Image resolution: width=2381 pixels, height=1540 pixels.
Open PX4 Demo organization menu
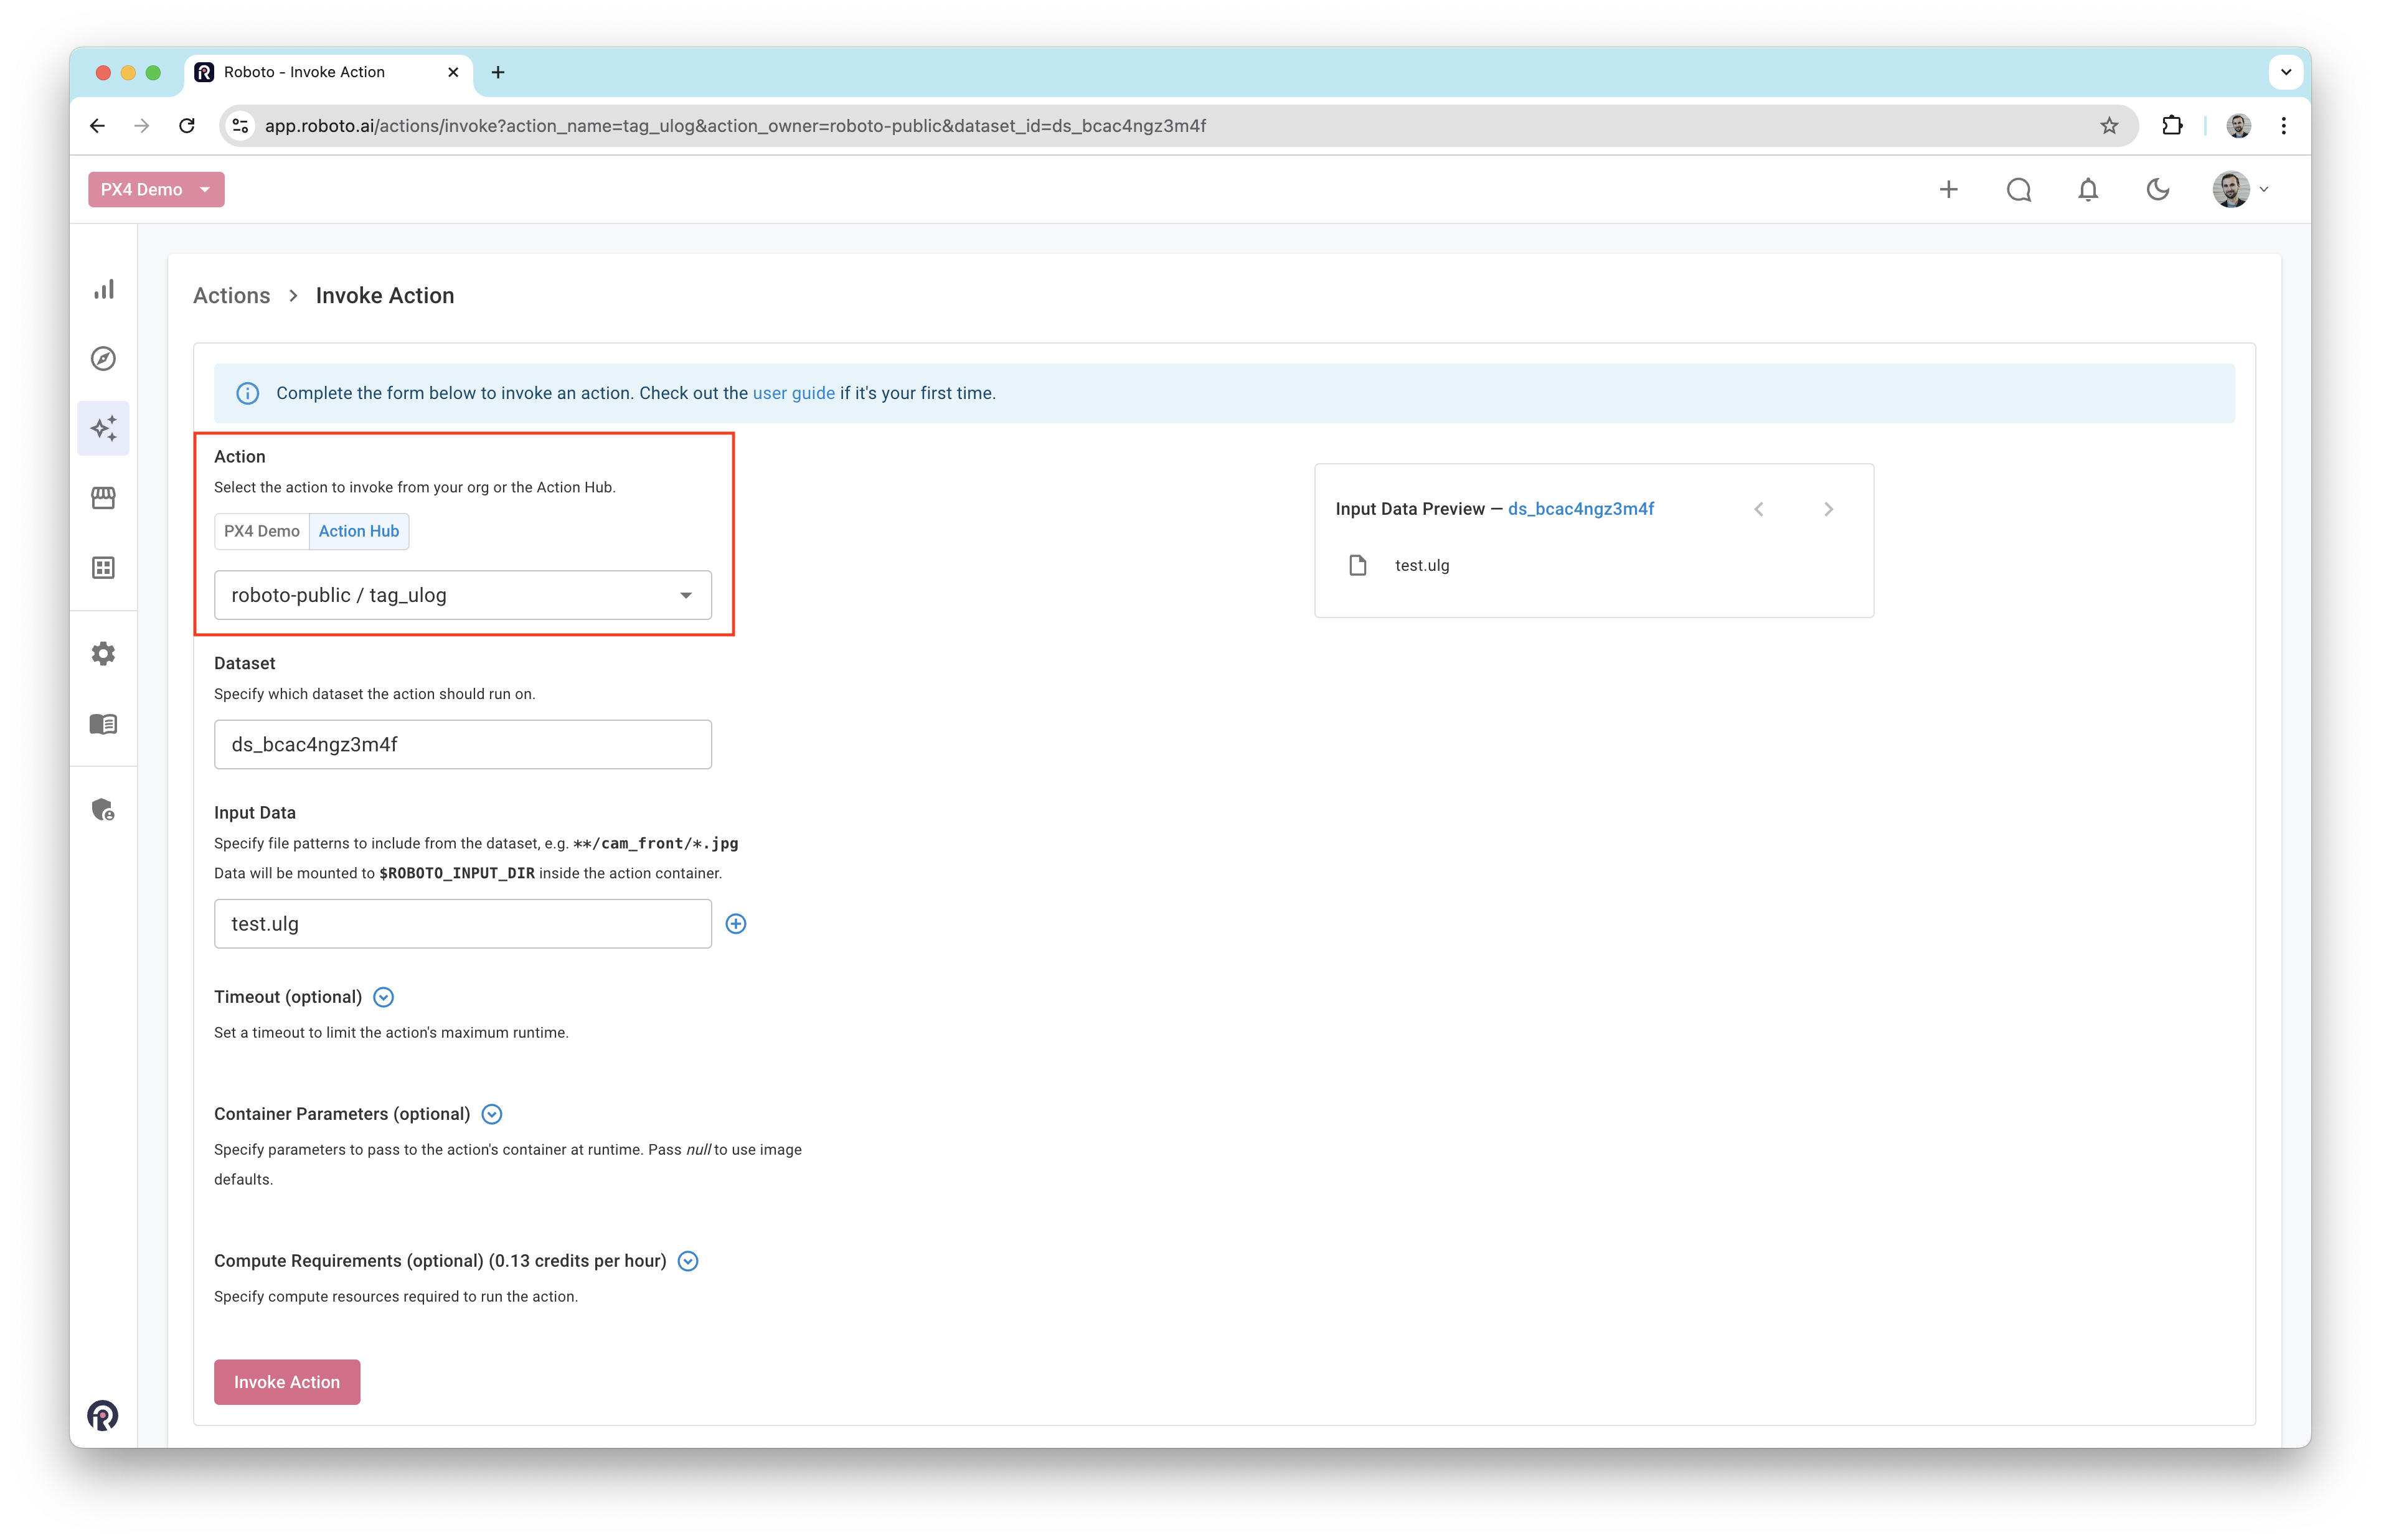point(156,190)
